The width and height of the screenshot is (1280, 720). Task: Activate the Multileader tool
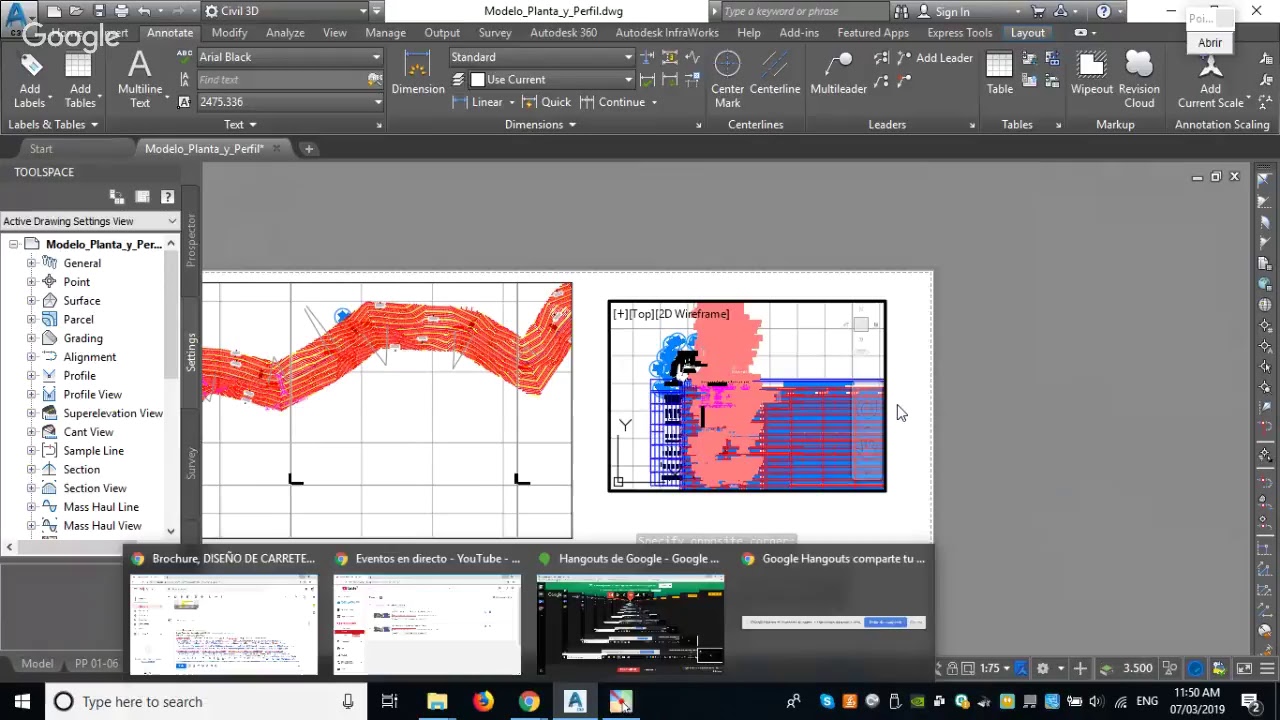838,73
